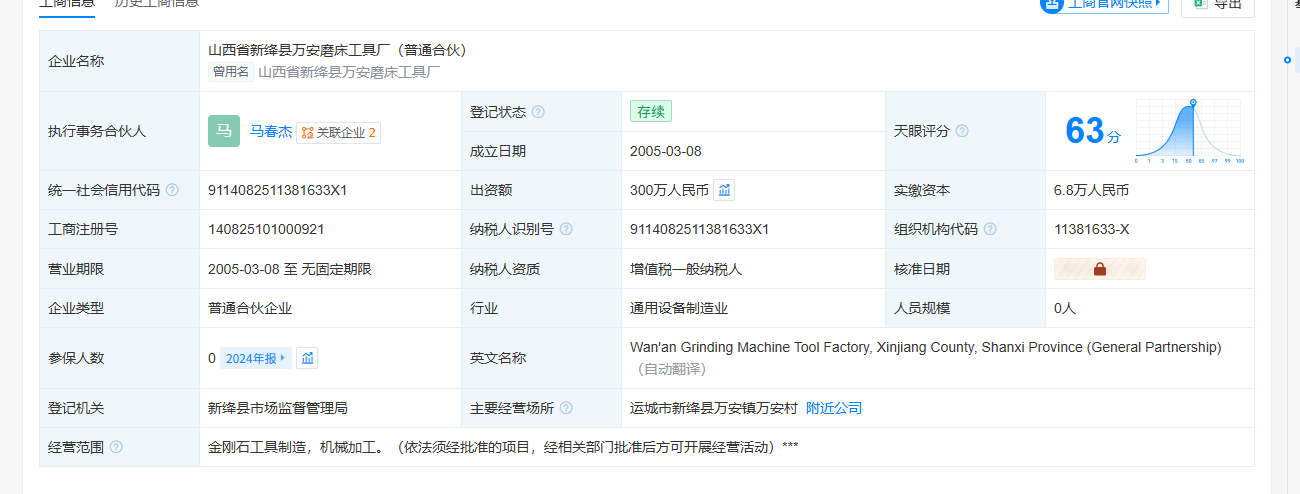Click the 63分 score
This screenshot has width=1300, height=494.
coord(1093,131)
